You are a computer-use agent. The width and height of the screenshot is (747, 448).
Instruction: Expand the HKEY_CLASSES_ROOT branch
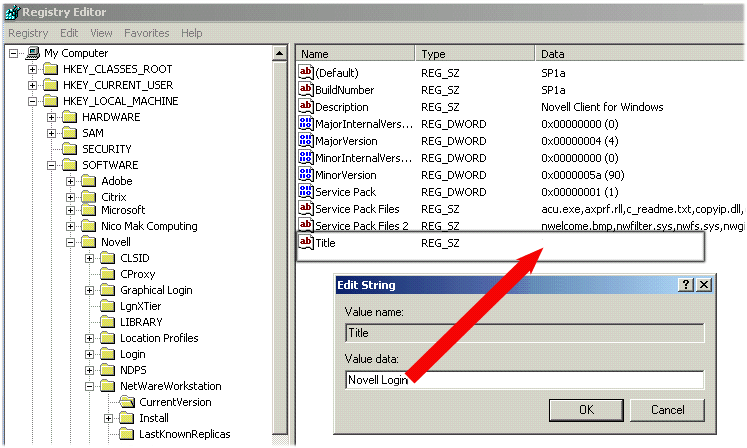click(x=32, y=69)
